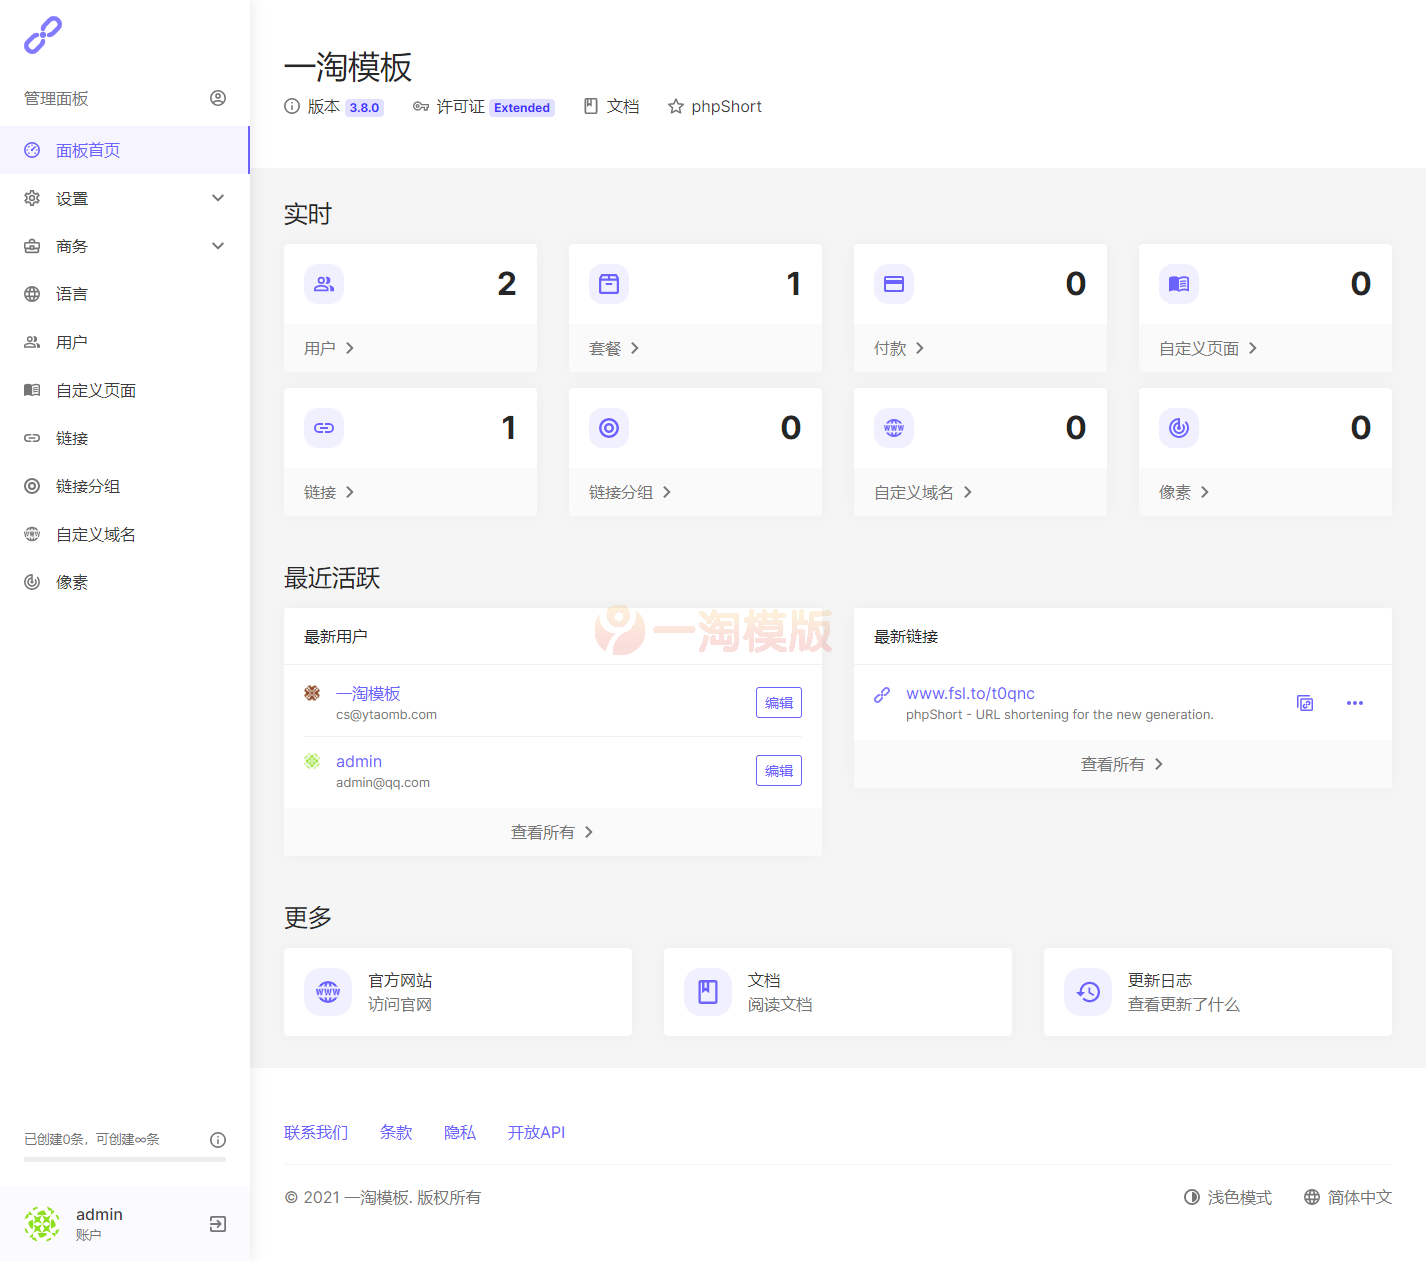This screenshot has width=1426, height=1261.
Task: Click the copy icon beside www.fsl.to/t0qnc
Action: pyautogui.click(x=1304, y=703)
